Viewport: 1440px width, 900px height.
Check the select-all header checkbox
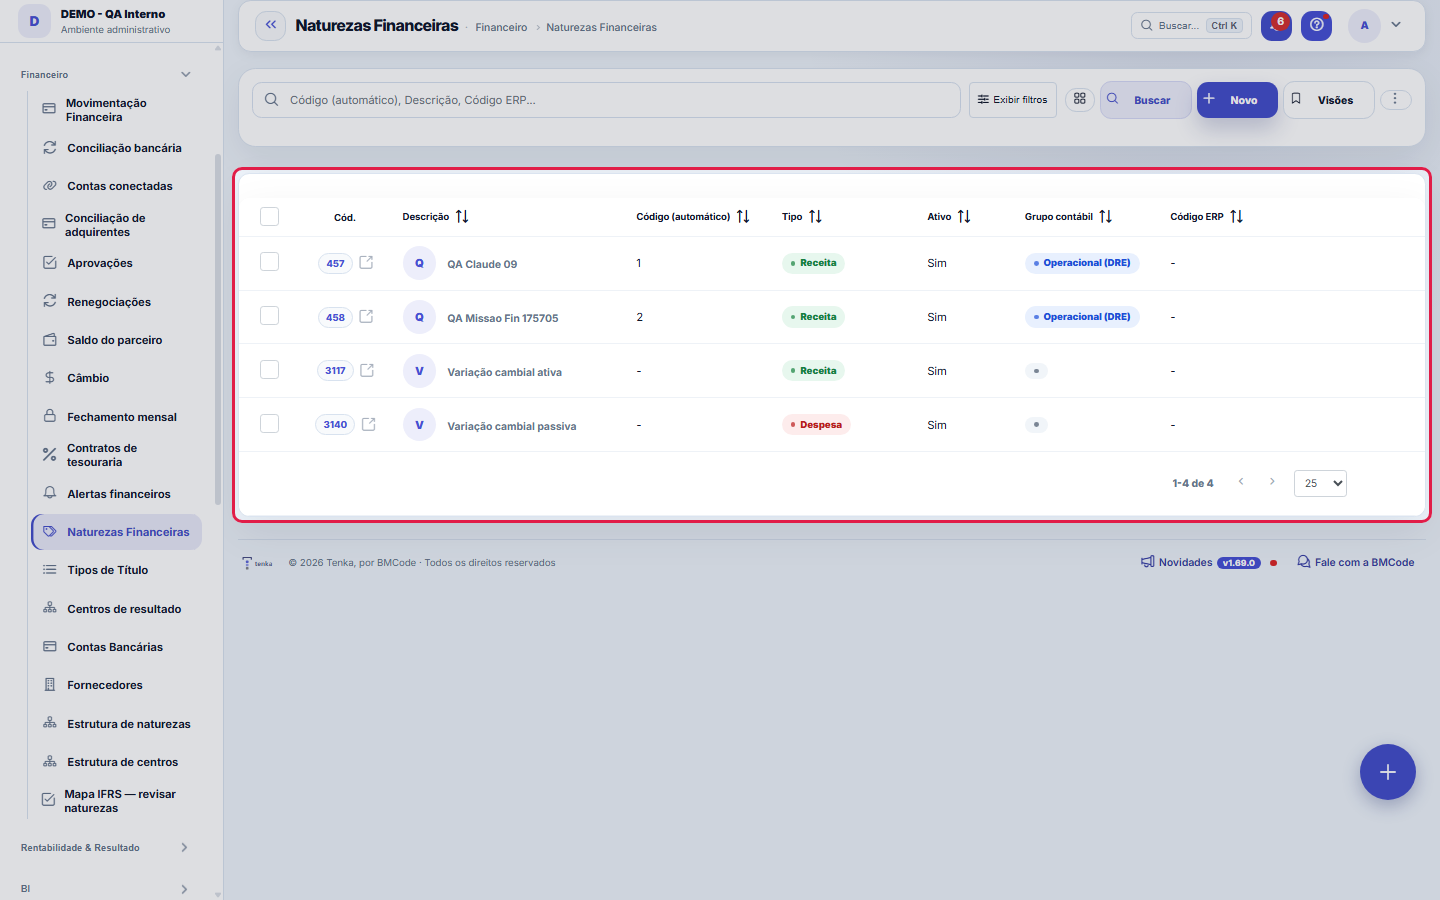coord(269,217)
